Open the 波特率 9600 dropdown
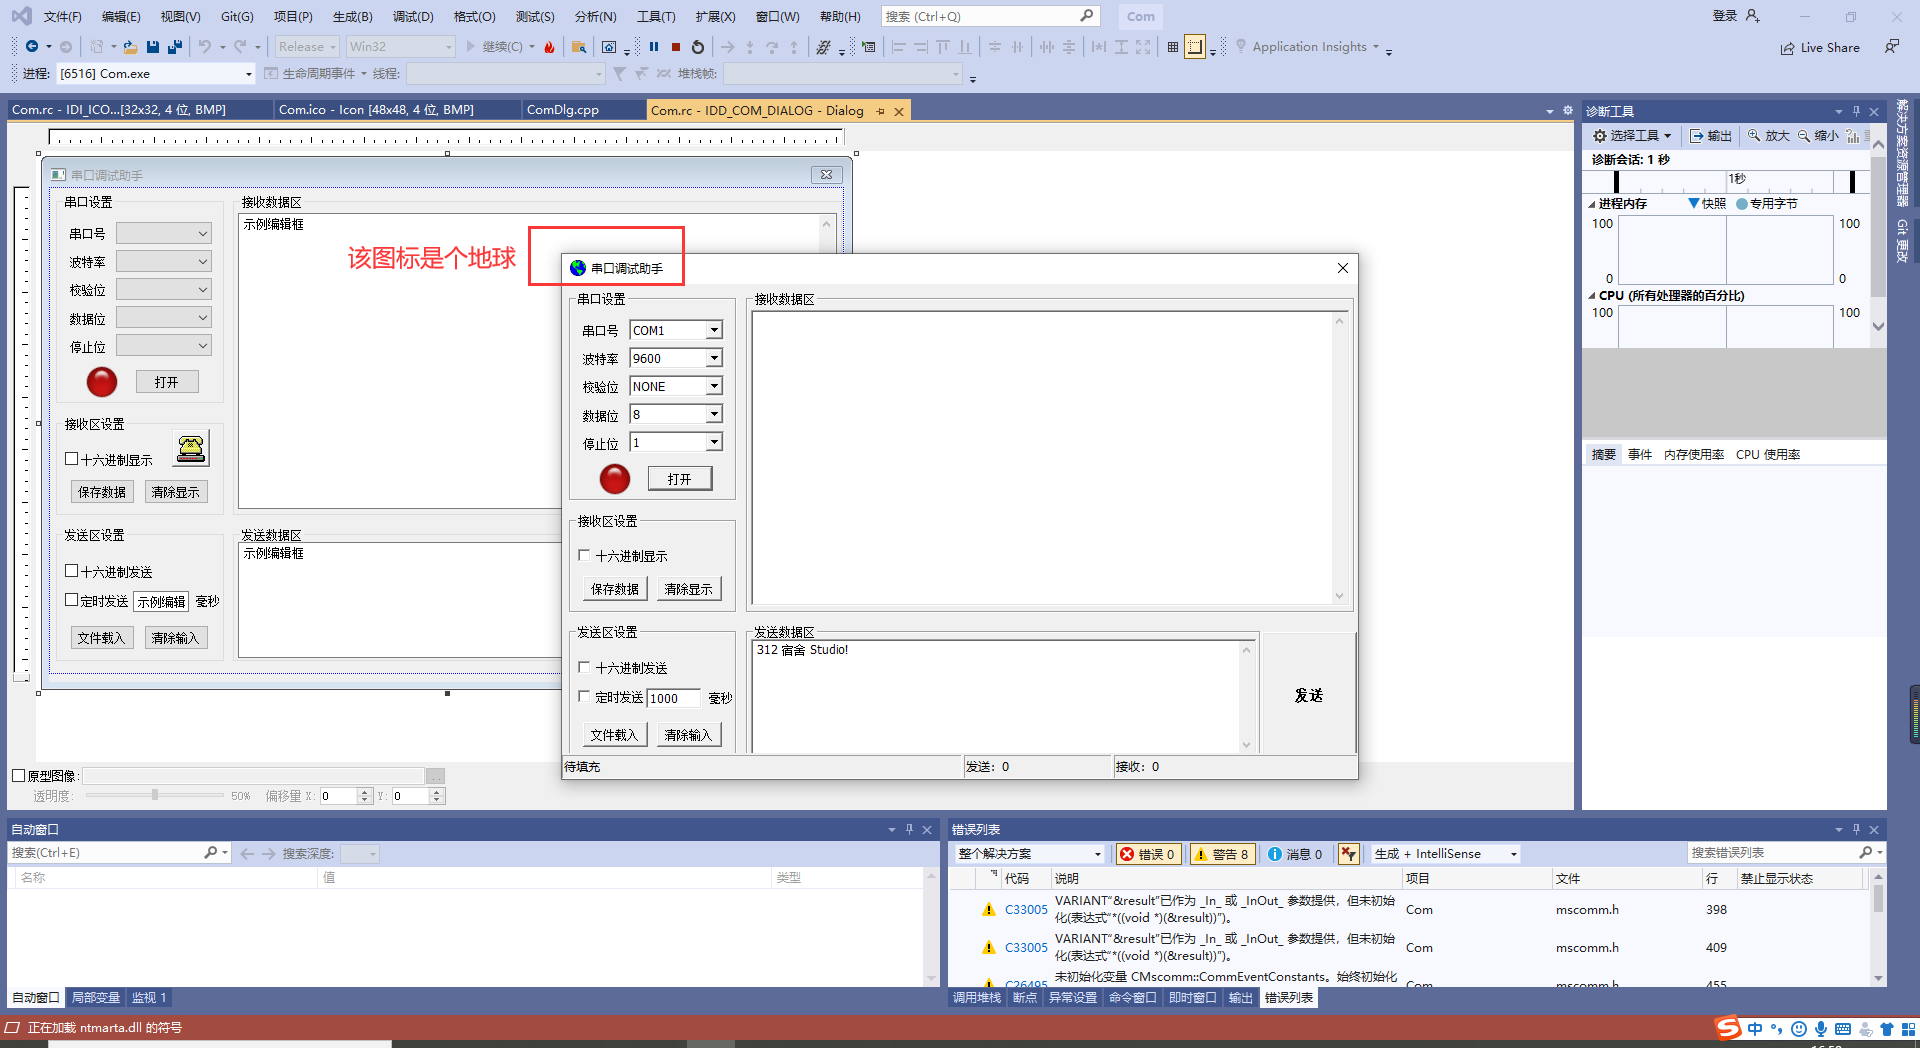The image size is (1920, 1048). [x=714, y=357]
